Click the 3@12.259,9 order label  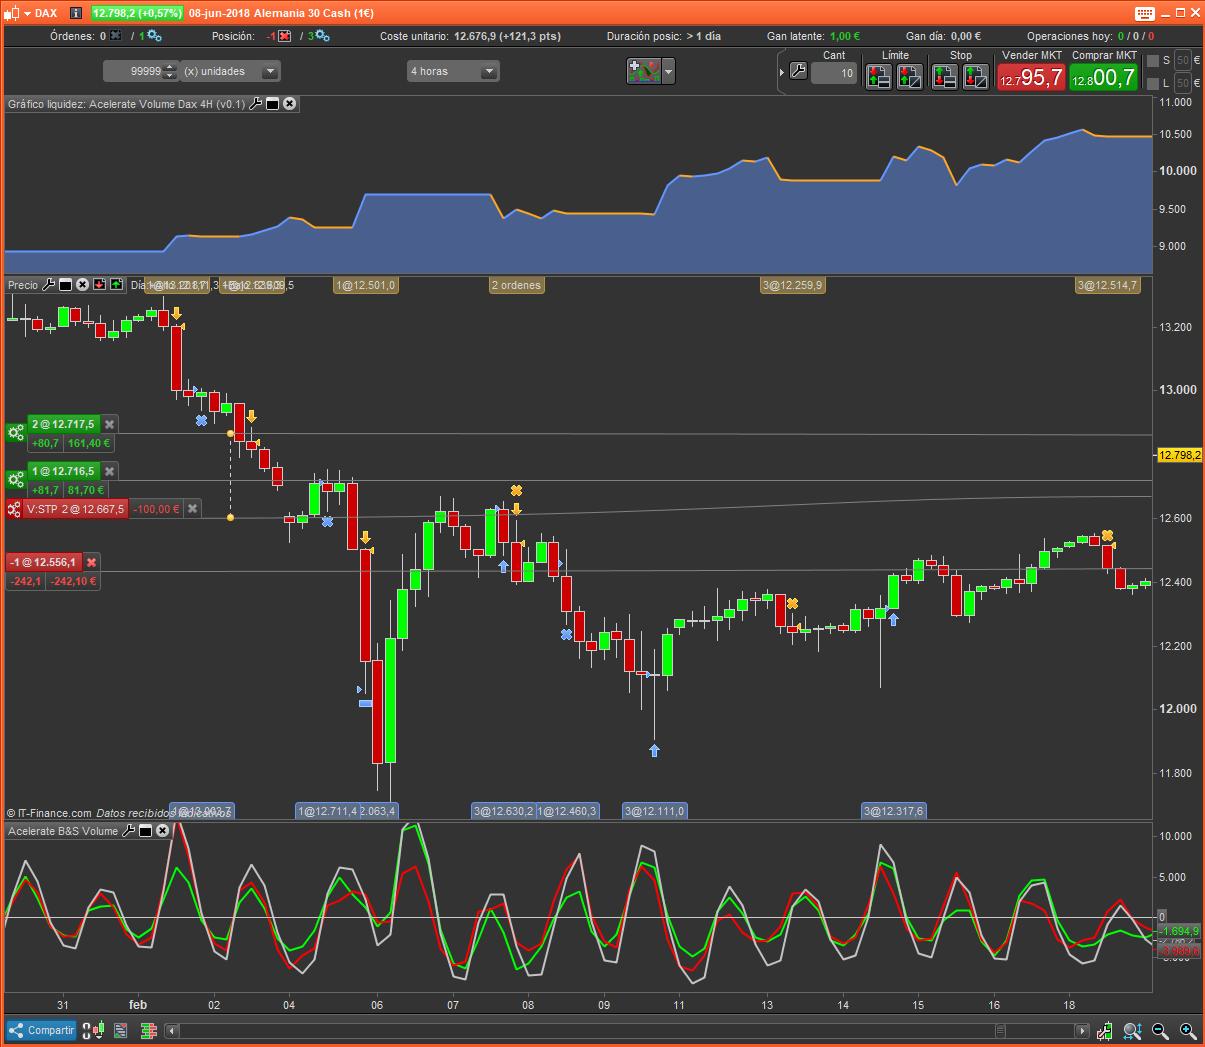click(x=793, y=285)
